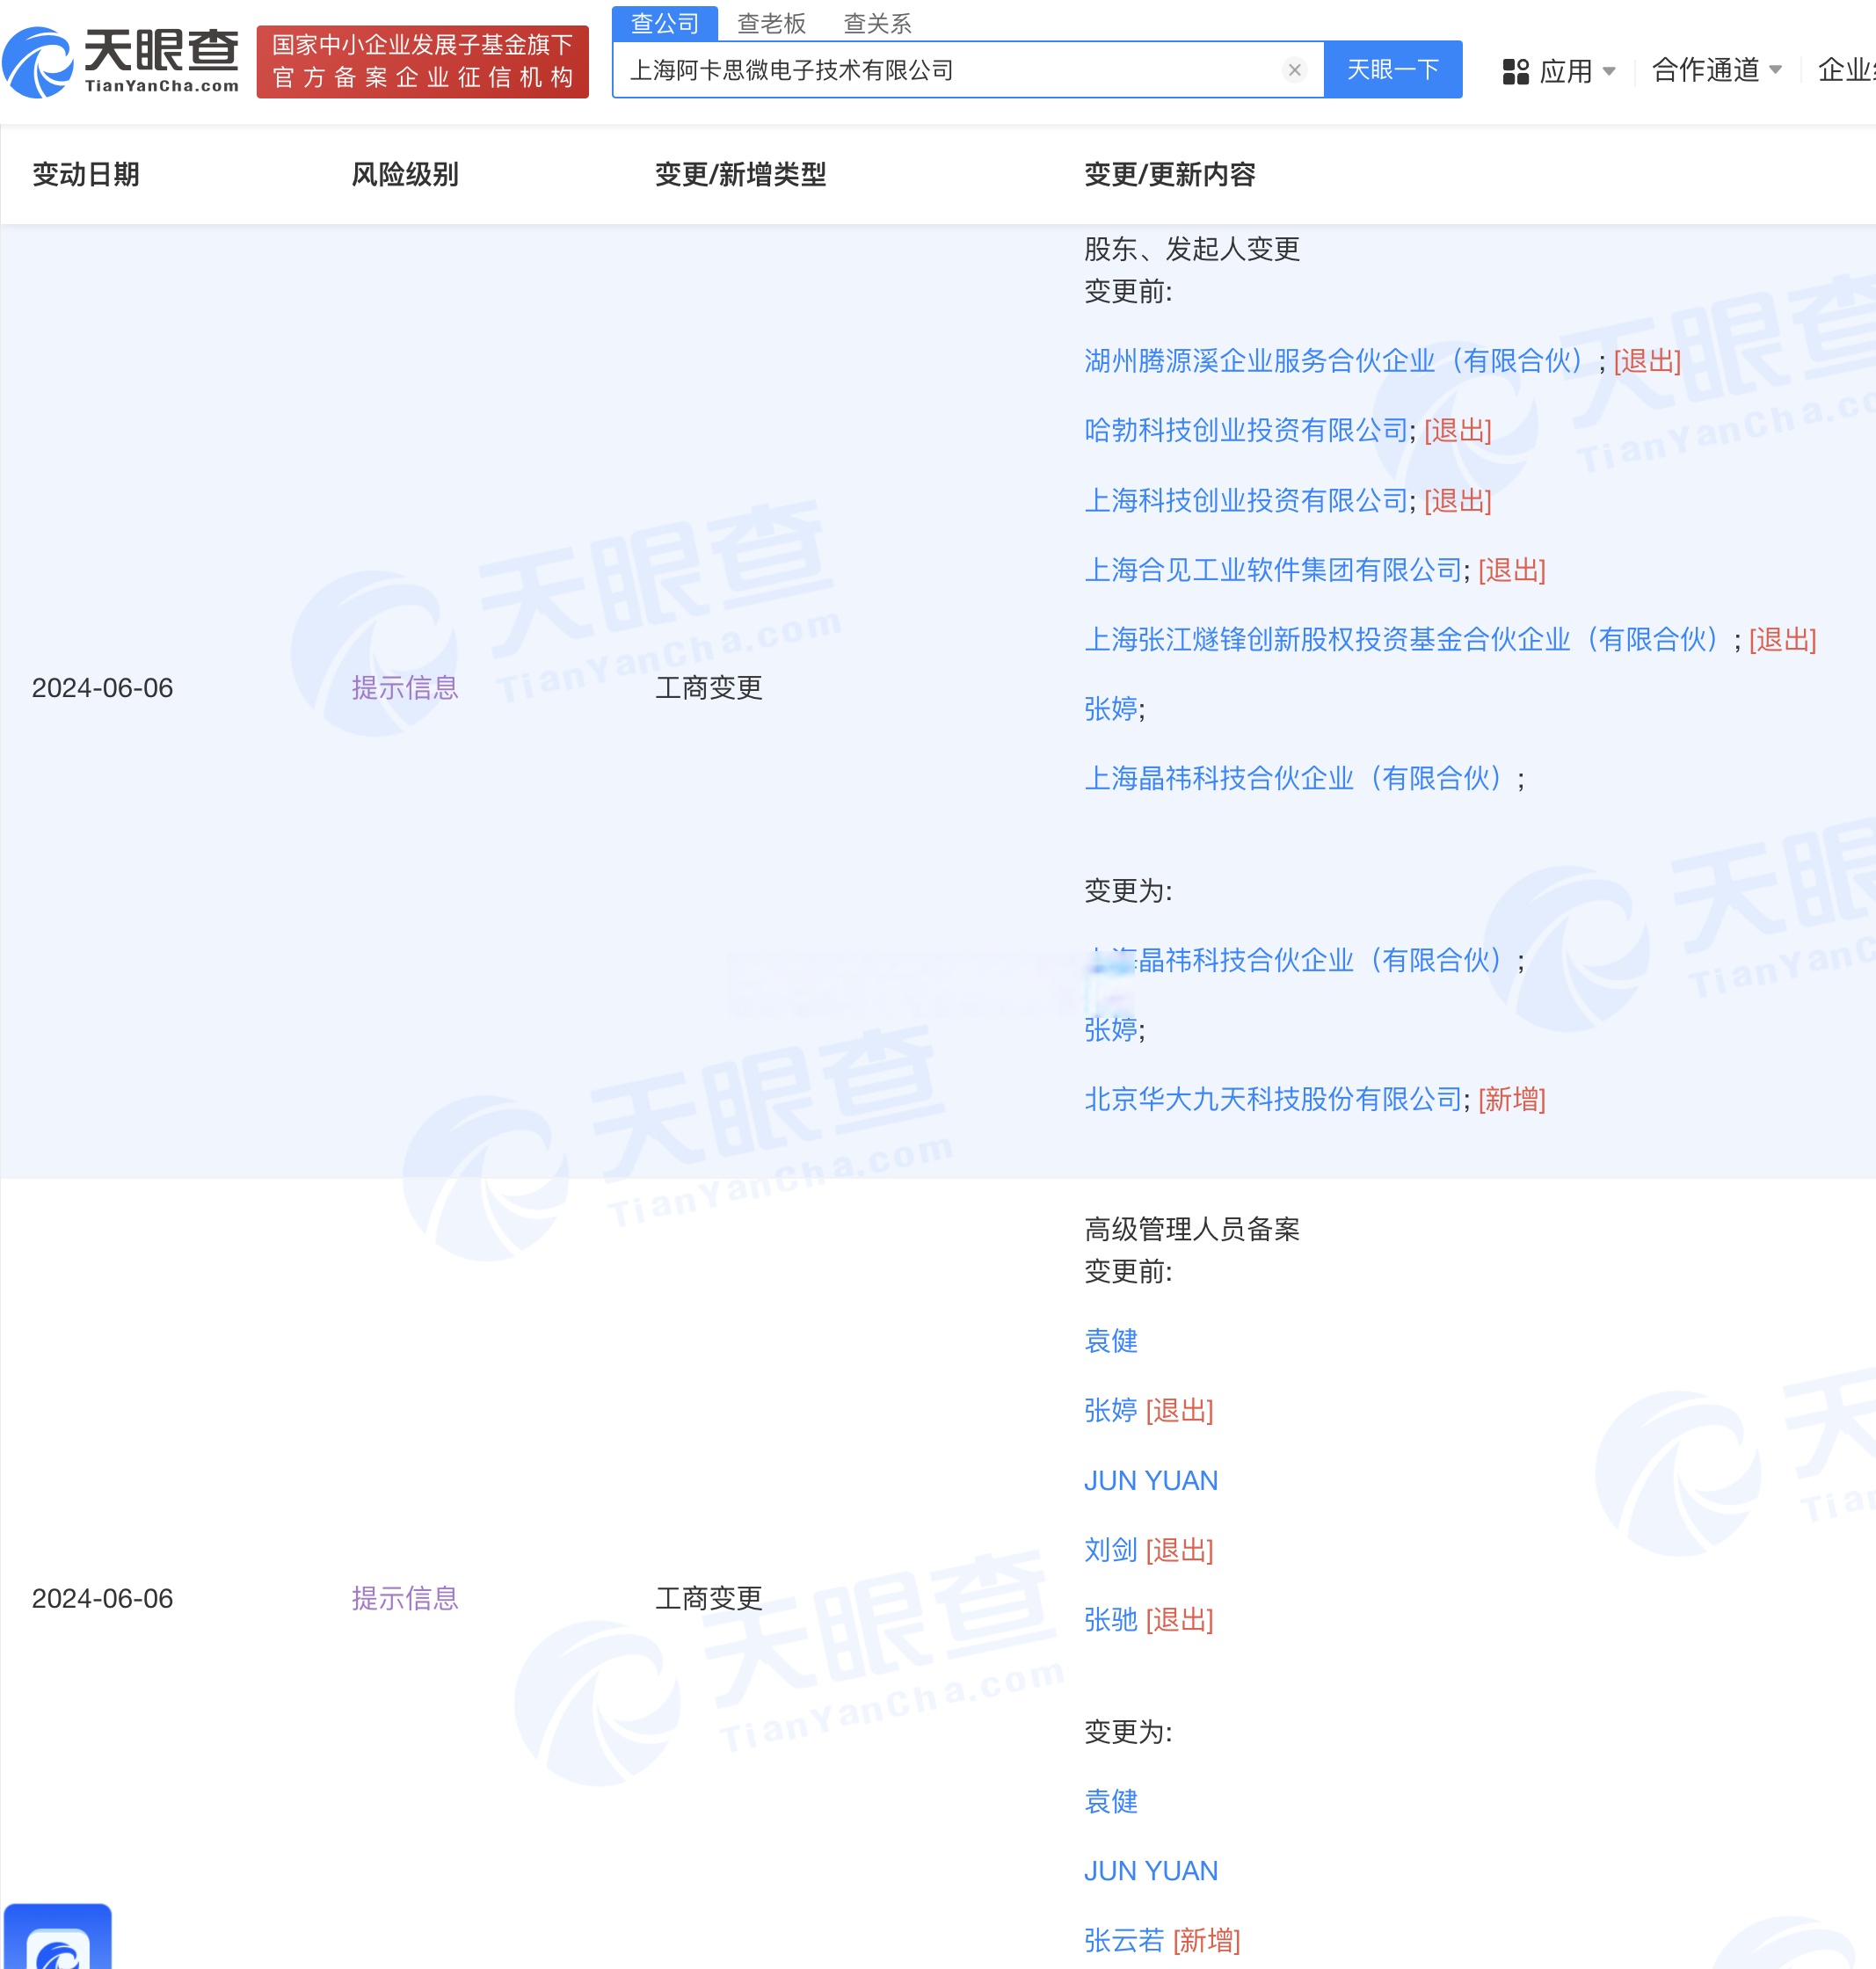Click 提示信息 in executive filing row

405,1598
